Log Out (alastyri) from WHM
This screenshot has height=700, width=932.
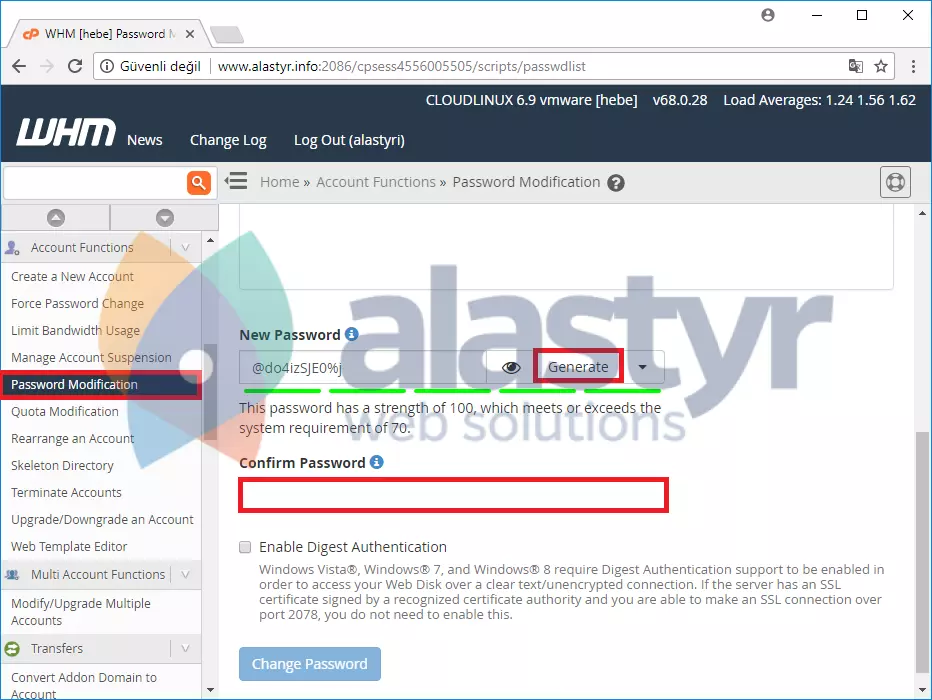click(x=350, y=140)
